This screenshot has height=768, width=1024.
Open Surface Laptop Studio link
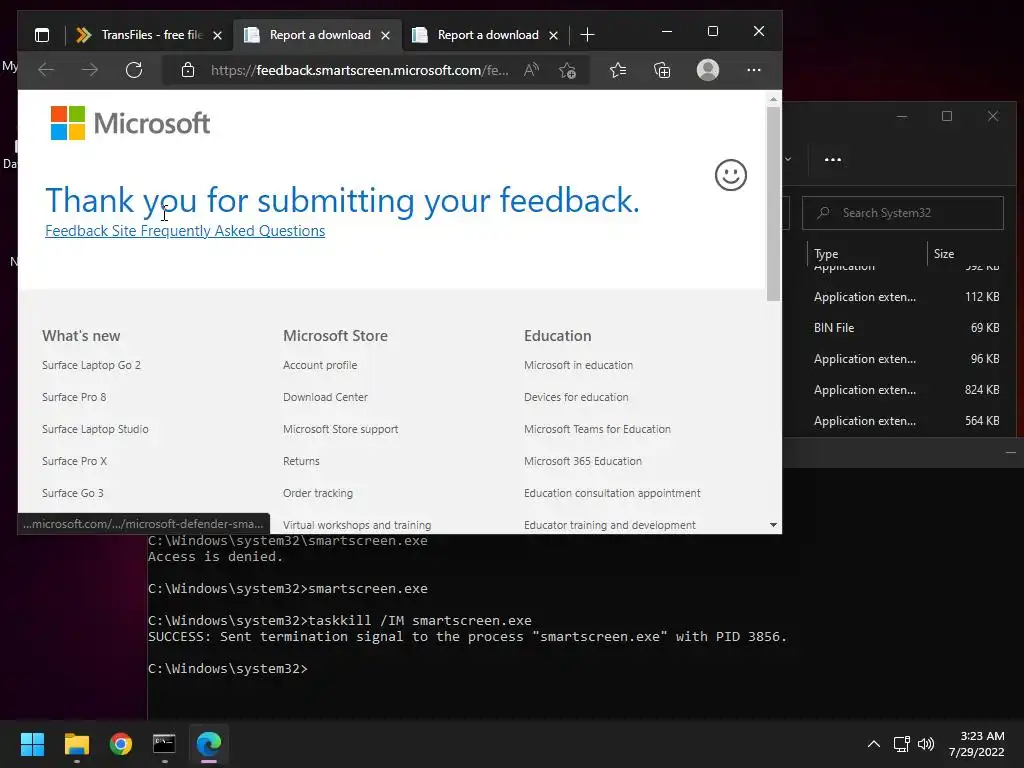(95, 429)
